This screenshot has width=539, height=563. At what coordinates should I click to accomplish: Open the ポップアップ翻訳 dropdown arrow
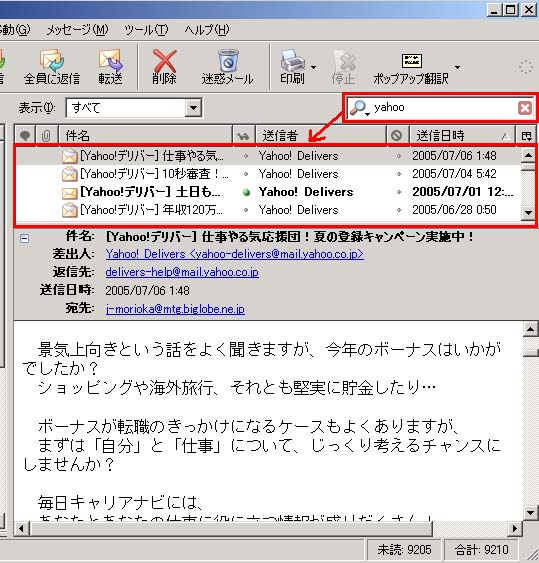457,67
